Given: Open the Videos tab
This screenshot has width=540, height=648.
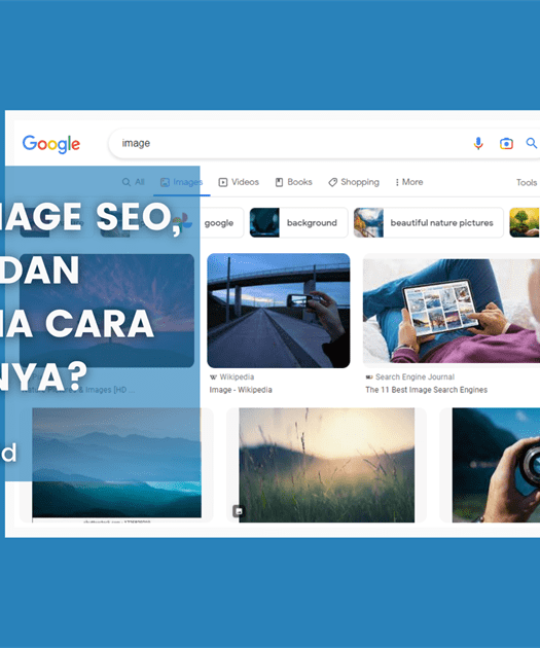Looking at the screenshot, I should (238, 182).
